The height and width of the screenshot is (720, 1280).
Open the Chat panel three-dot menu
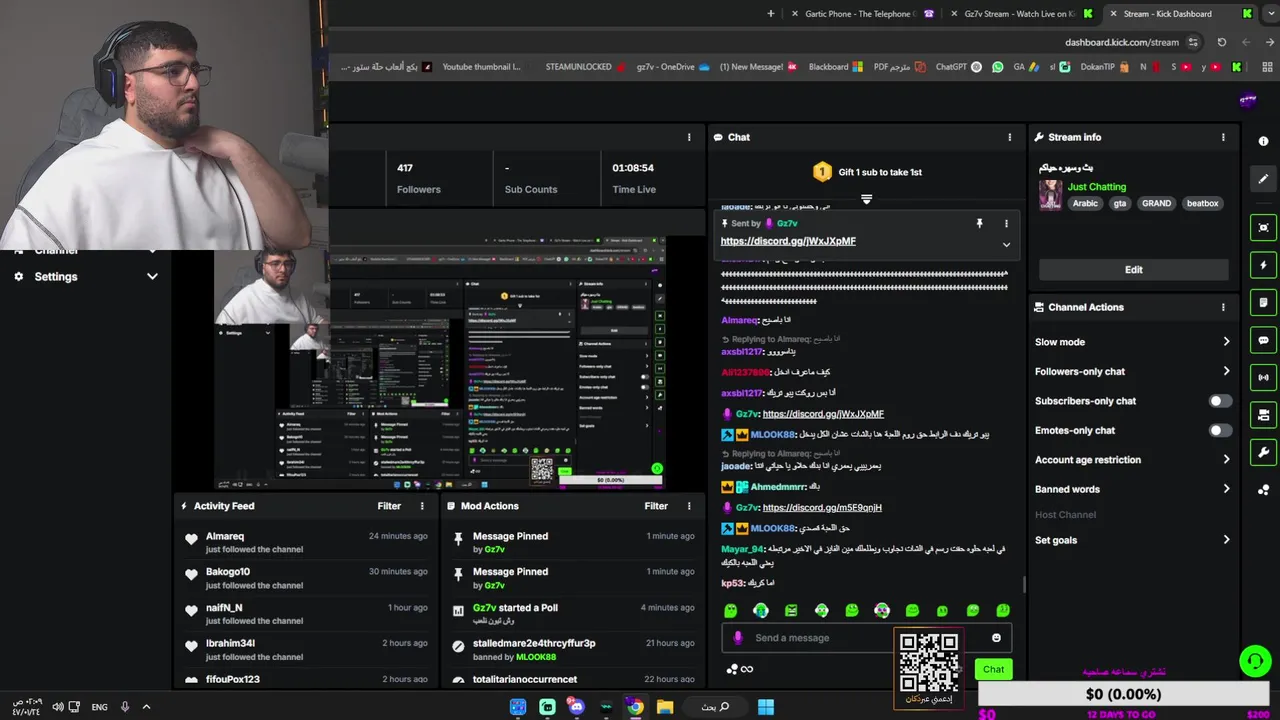[x=1009, y=137]
